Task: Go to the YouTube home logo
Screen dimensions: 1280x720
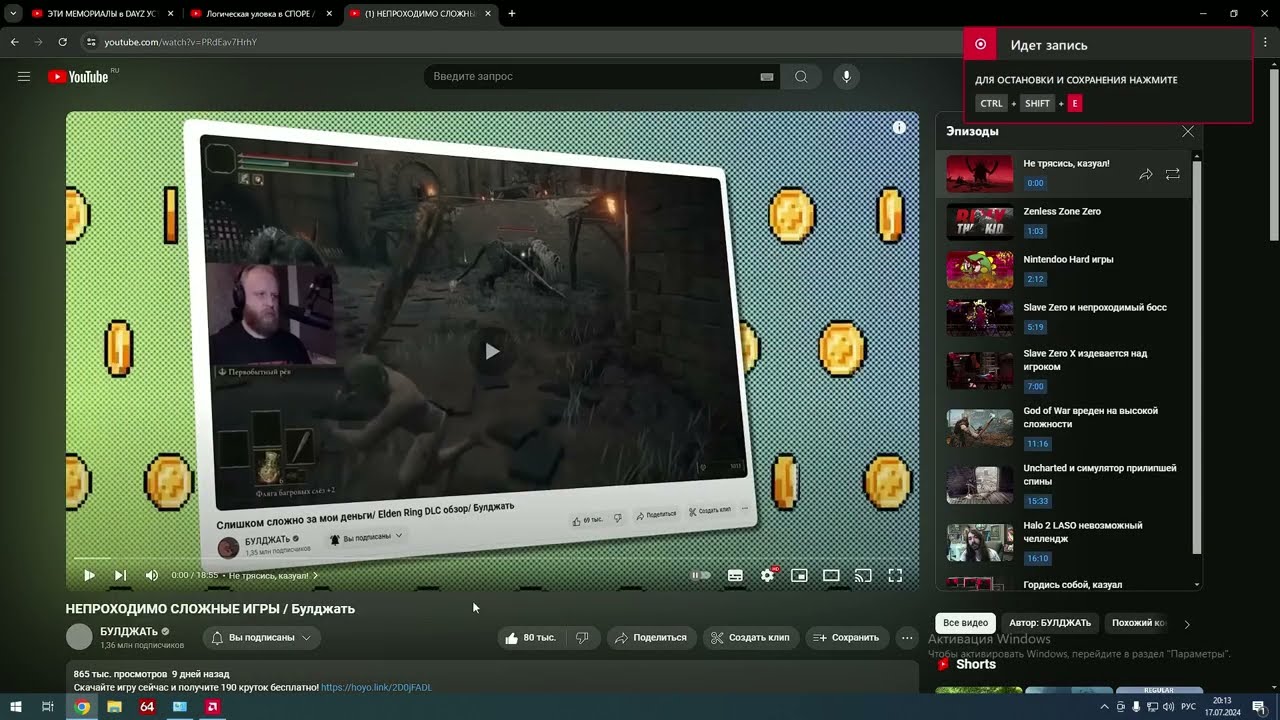Action: coord(78,77)
